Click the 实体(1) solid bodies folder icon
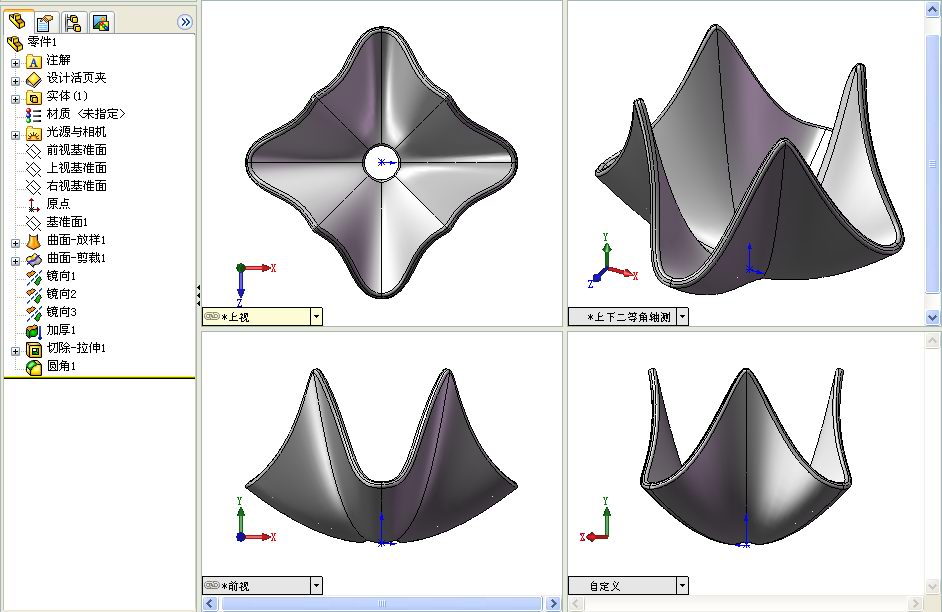 [34, 97]
